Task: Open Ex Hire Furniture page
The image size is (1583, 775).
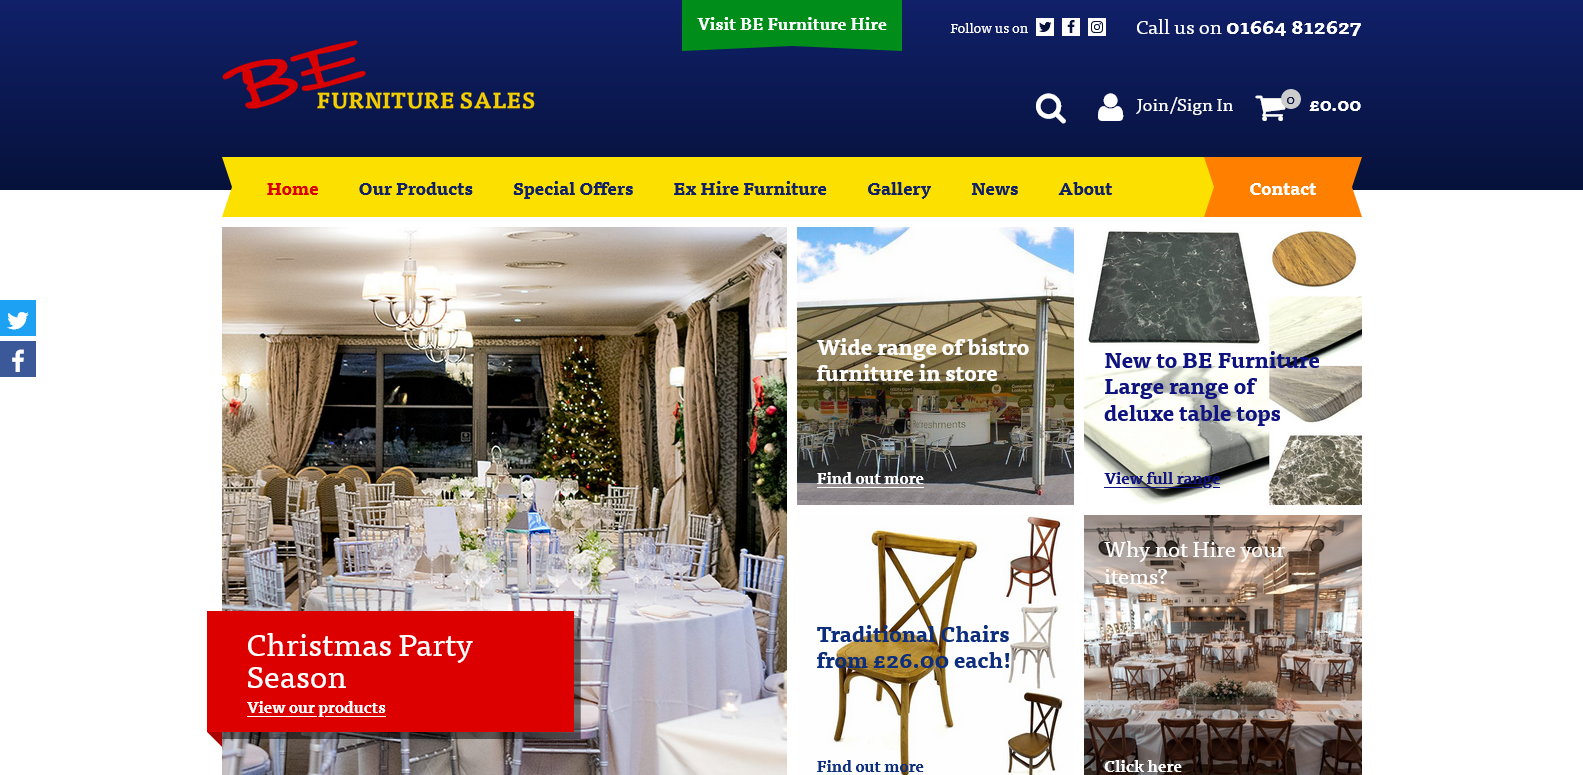Action: [750, 189]
